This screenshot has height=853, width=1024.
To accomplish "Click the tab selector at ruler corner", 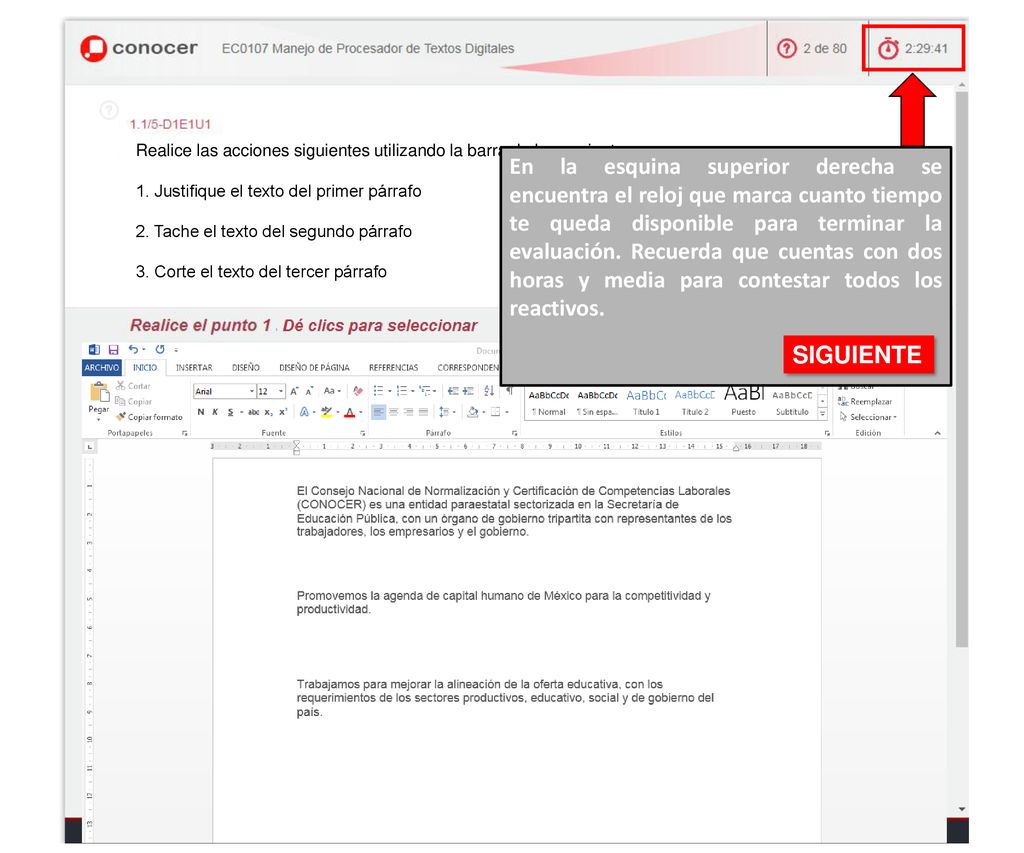I will pos(89,447).
